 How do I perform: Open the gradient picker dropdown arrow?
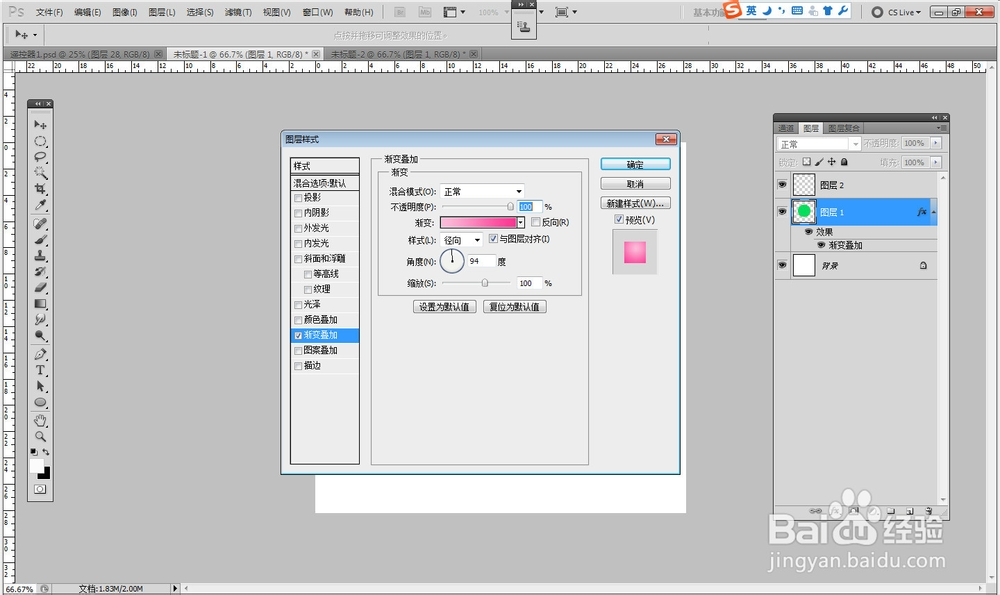tap(521, 222)
